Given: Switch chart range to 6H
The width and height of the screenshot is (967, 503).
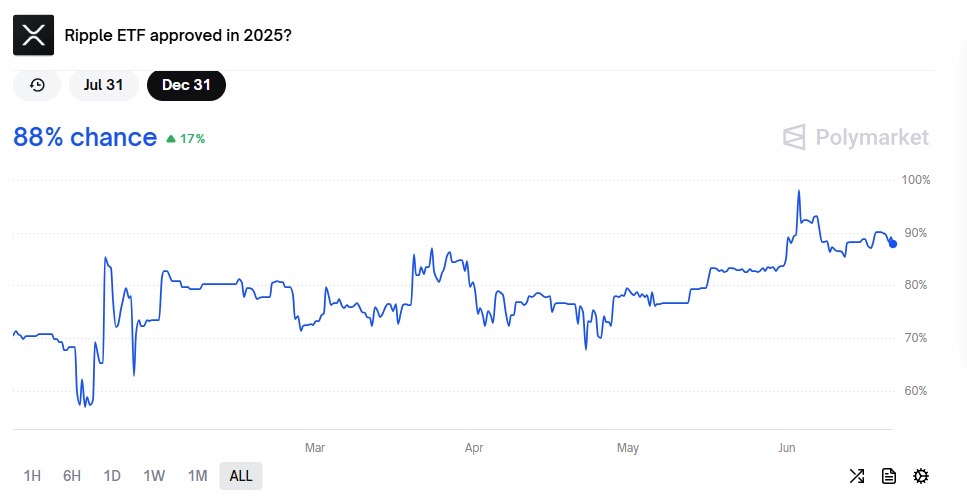Looking at the screenshot, I should click(x=72, y=476).
